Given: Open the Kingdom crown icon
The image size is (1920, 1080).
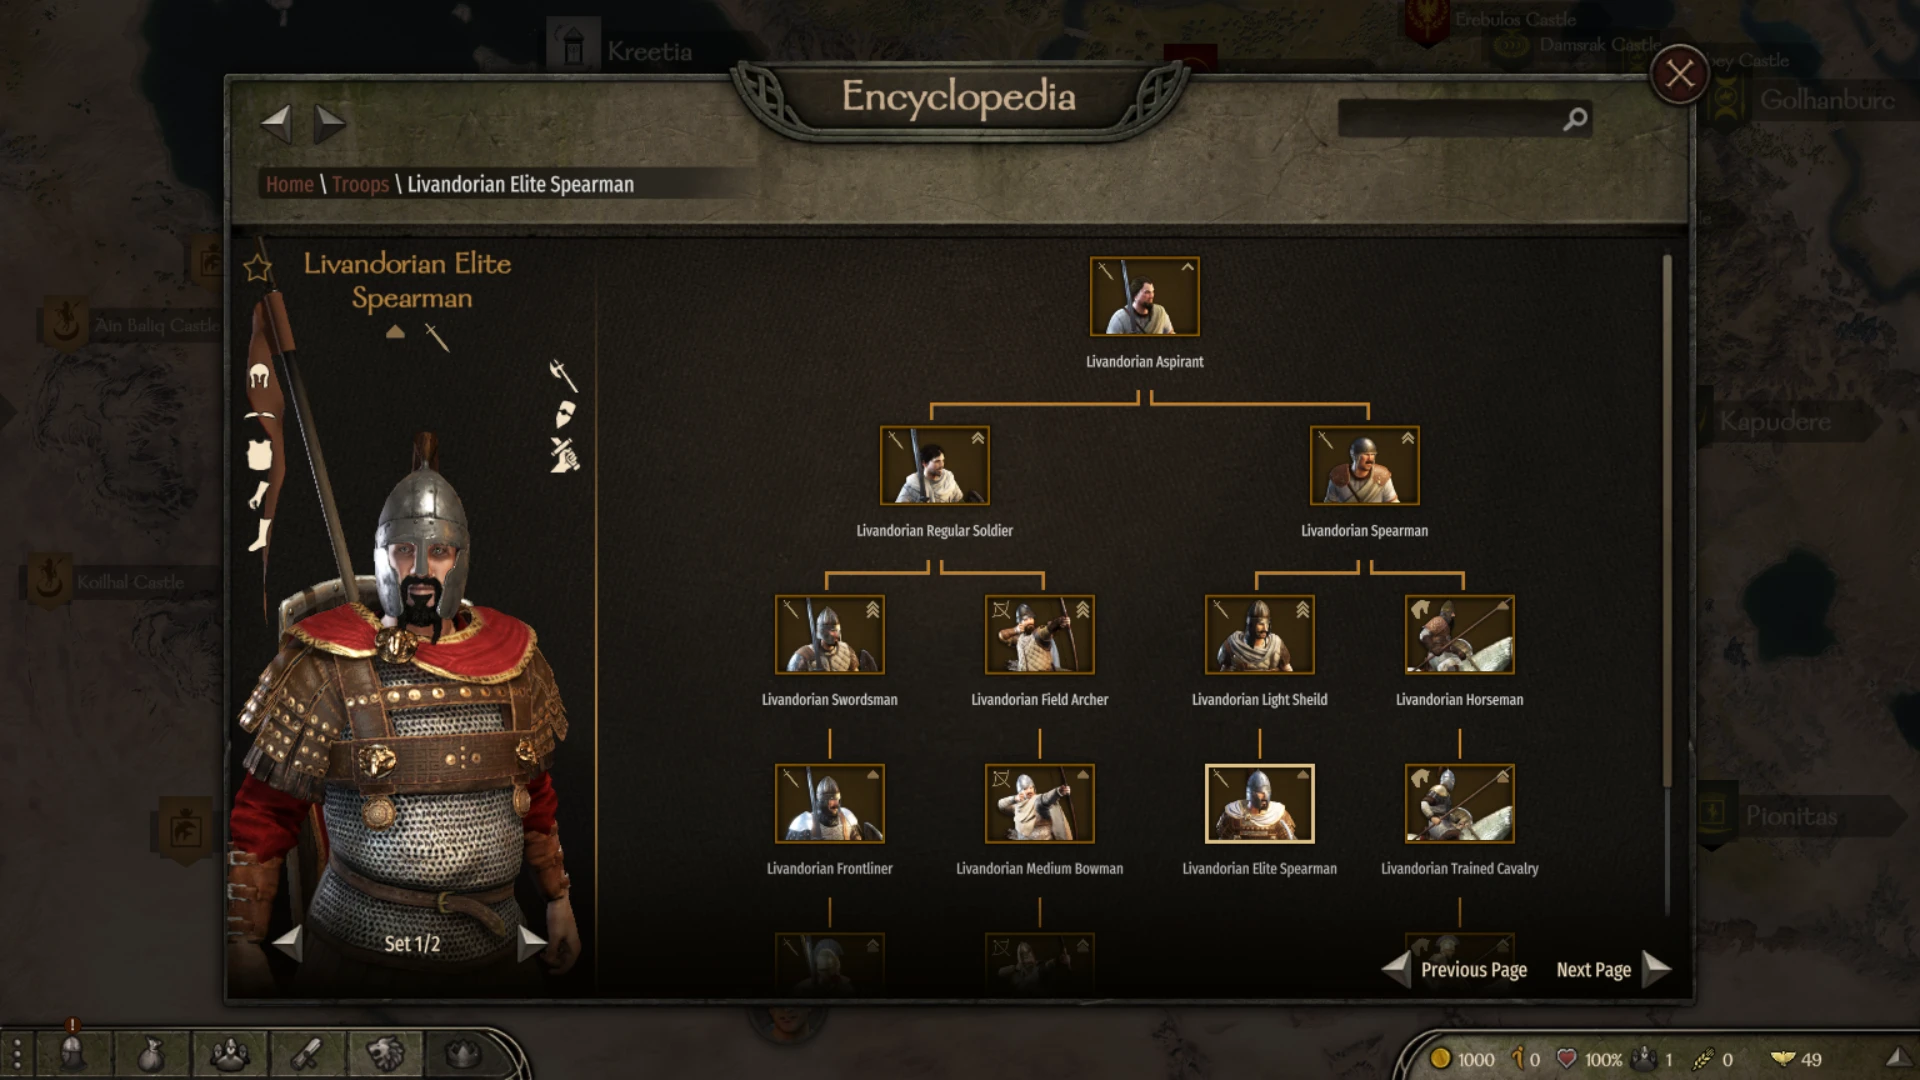Looking at the screenshot, I should [462, 1053].
